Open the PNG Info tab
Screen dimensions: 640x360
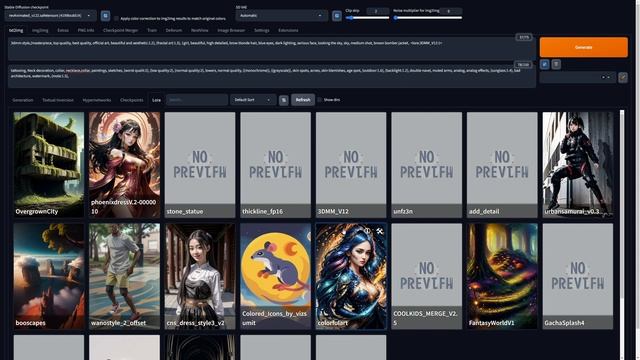86,30
